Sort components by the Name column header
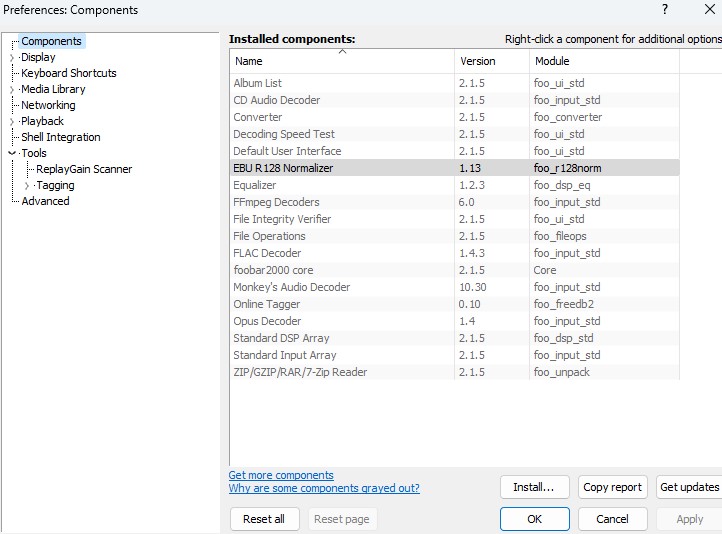Screen dimensions: 722x534 tap(342, 61)
